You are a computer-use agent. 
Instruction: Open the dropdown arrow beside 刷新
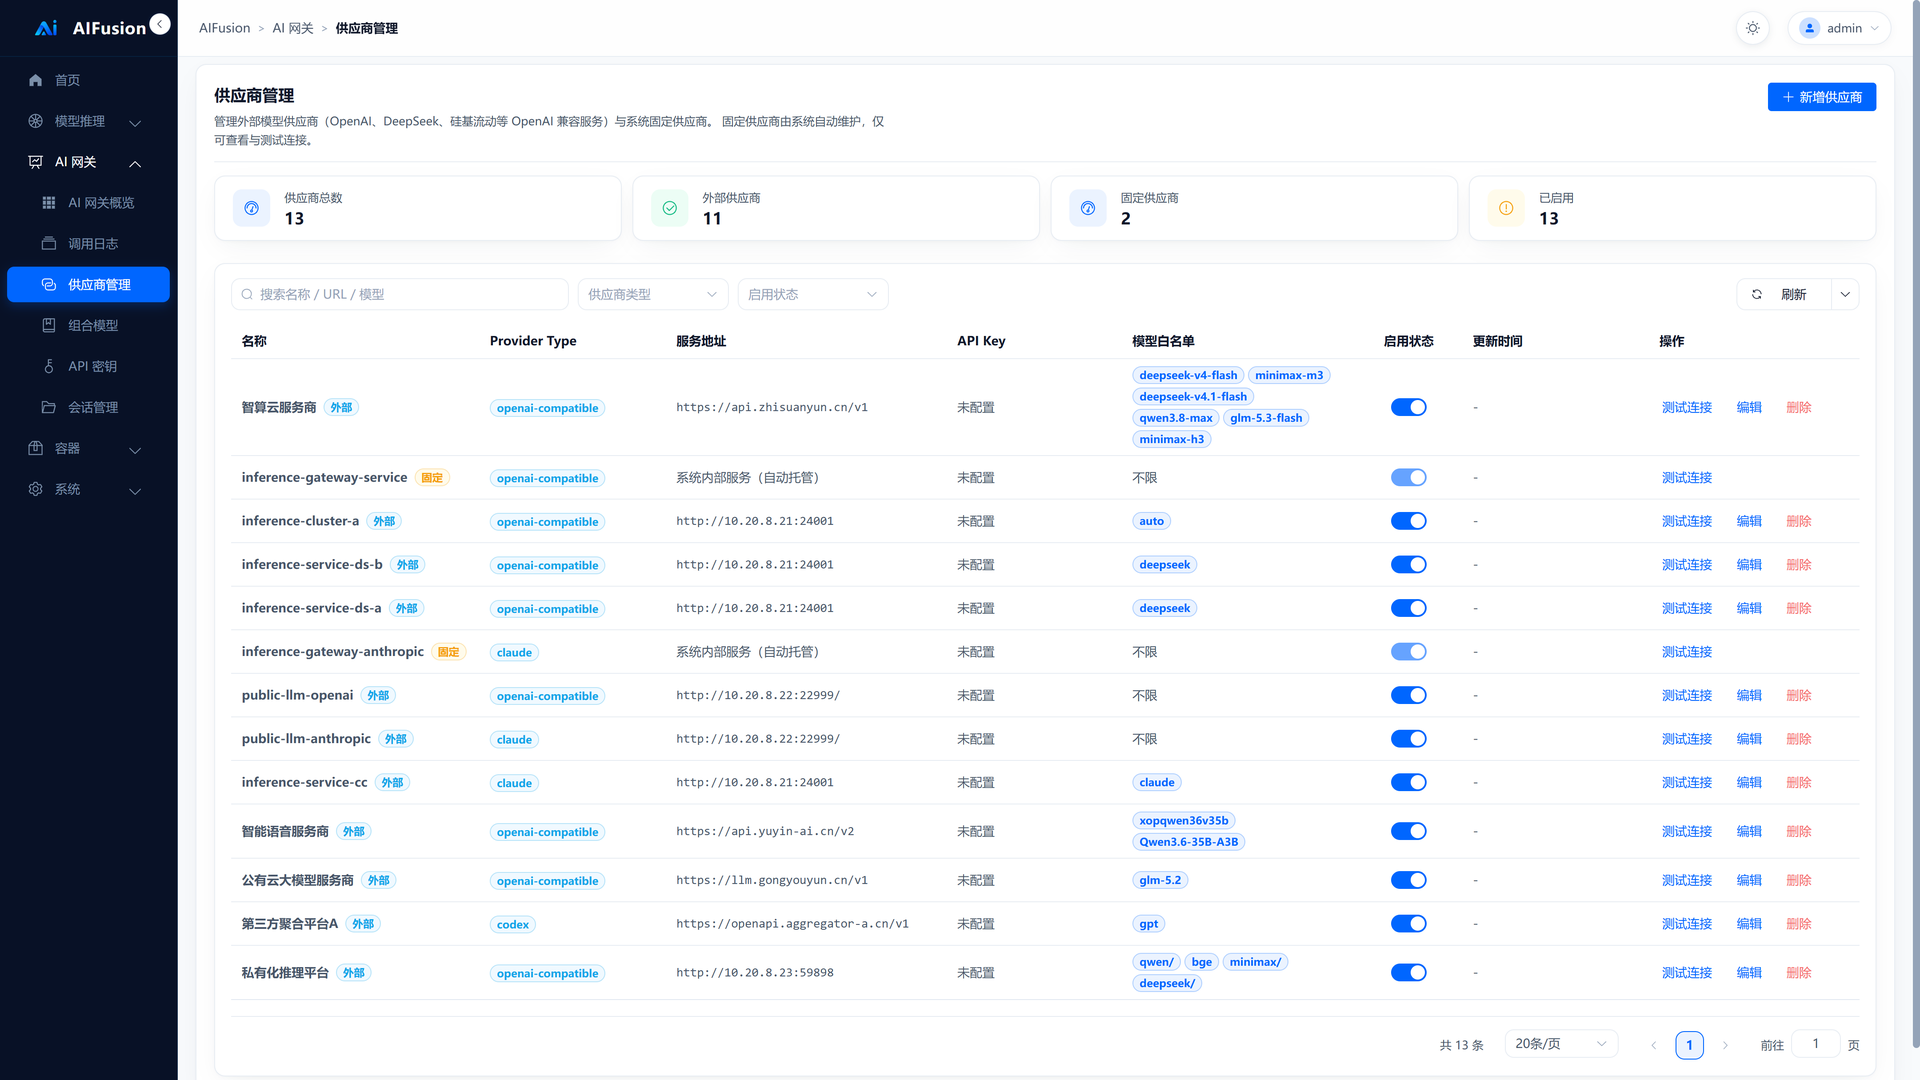pos(1845,295)
